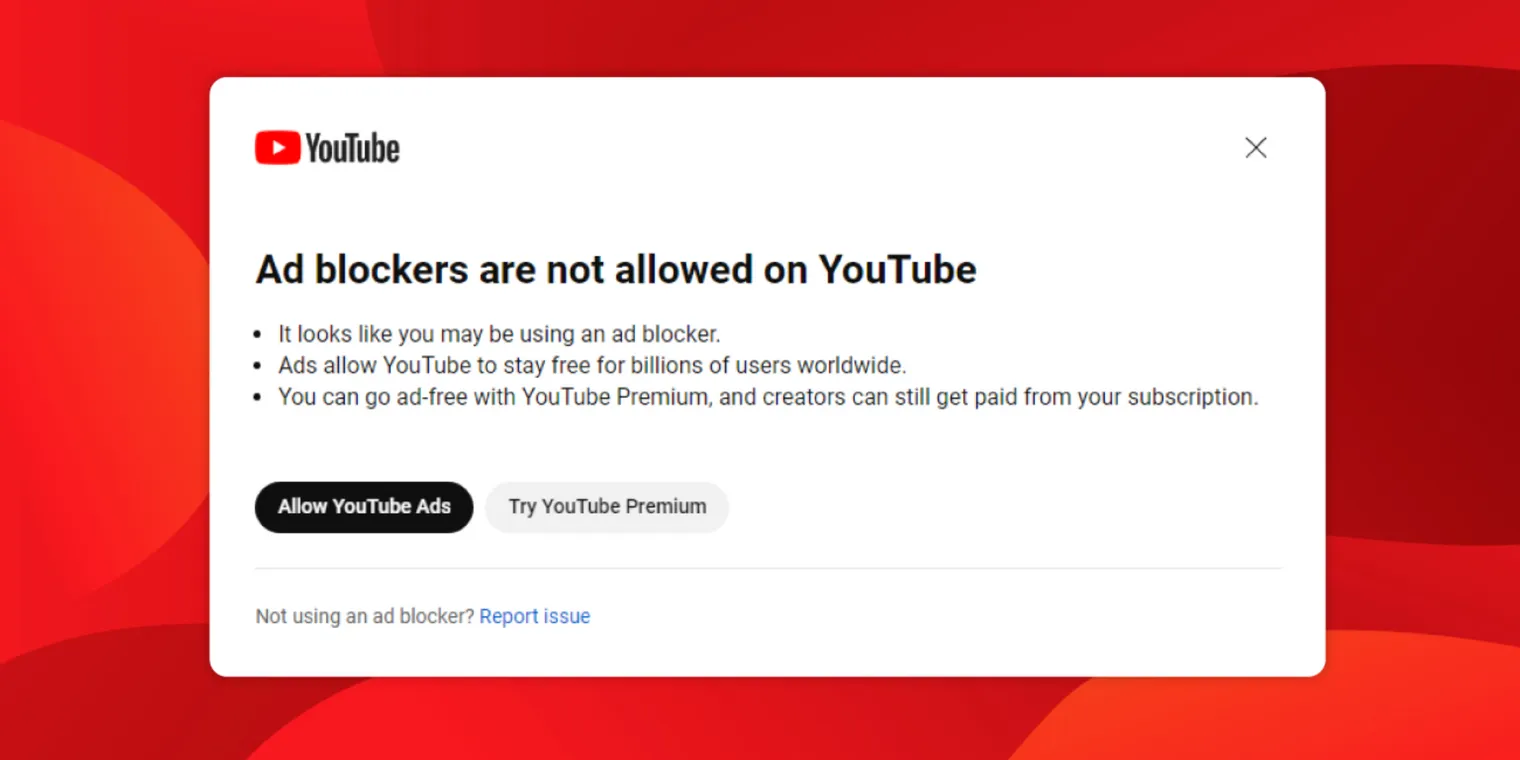
Task: Dismiss the ad blocker dialog with X
Action: tap(1255, 148)
